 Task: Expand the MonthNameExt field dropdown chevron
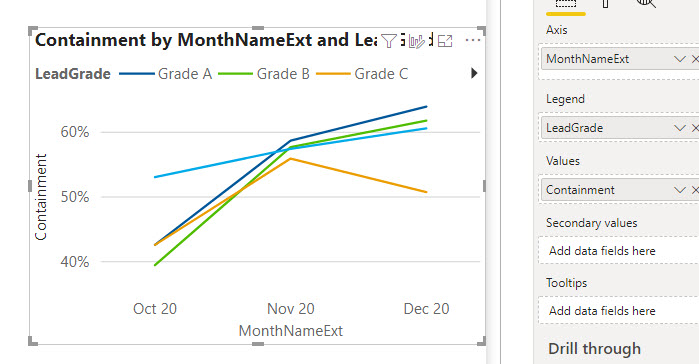[x=679, y=59]
